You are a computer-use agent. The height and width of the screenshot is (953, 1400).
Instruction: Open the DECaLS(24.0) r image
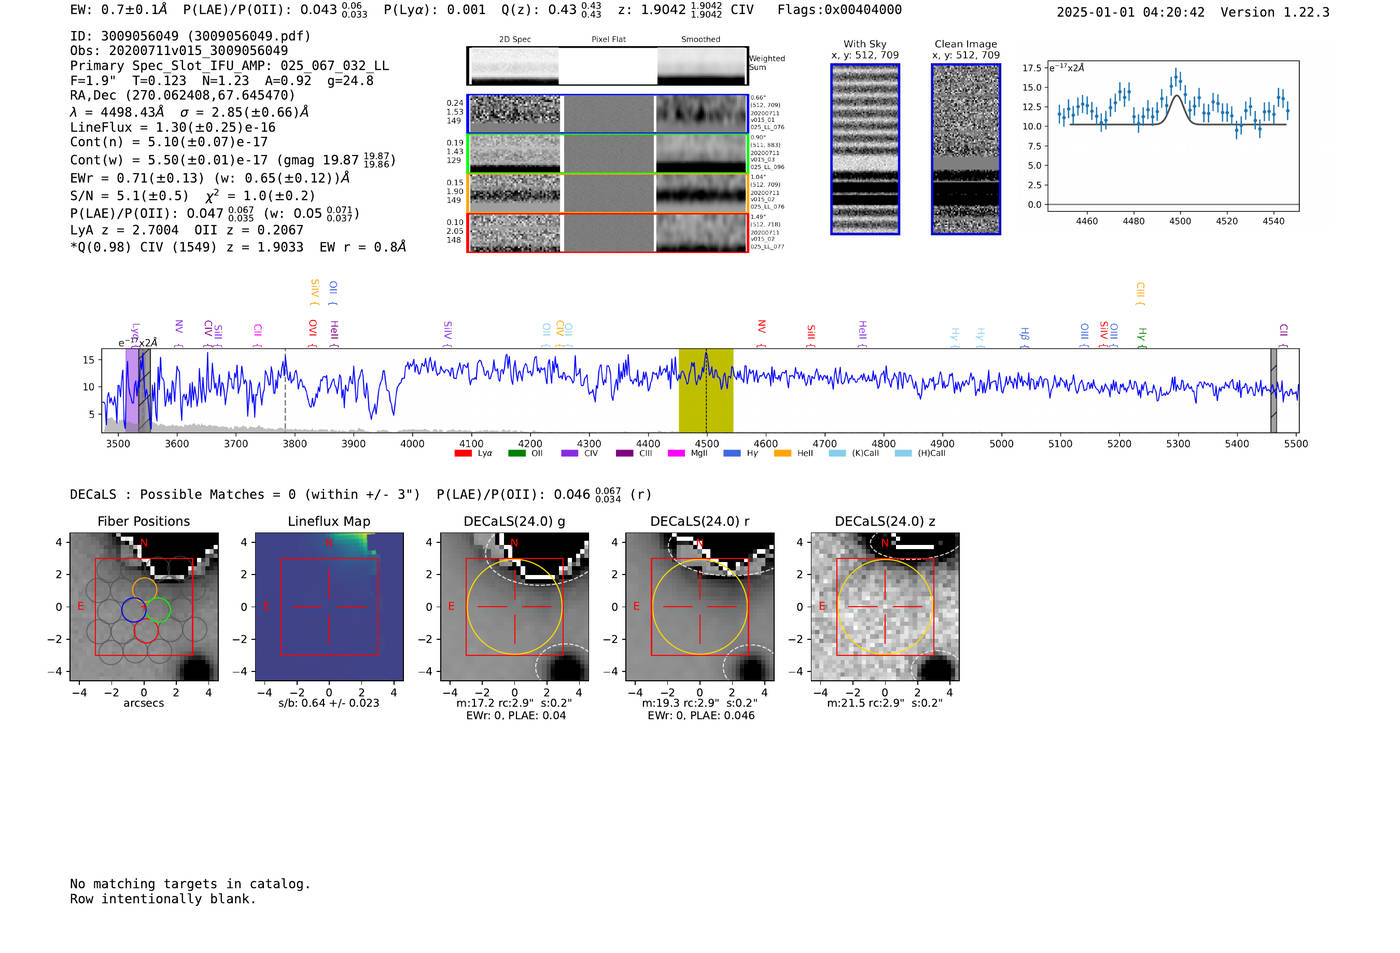pyautogui.click(x=700, y=607)
